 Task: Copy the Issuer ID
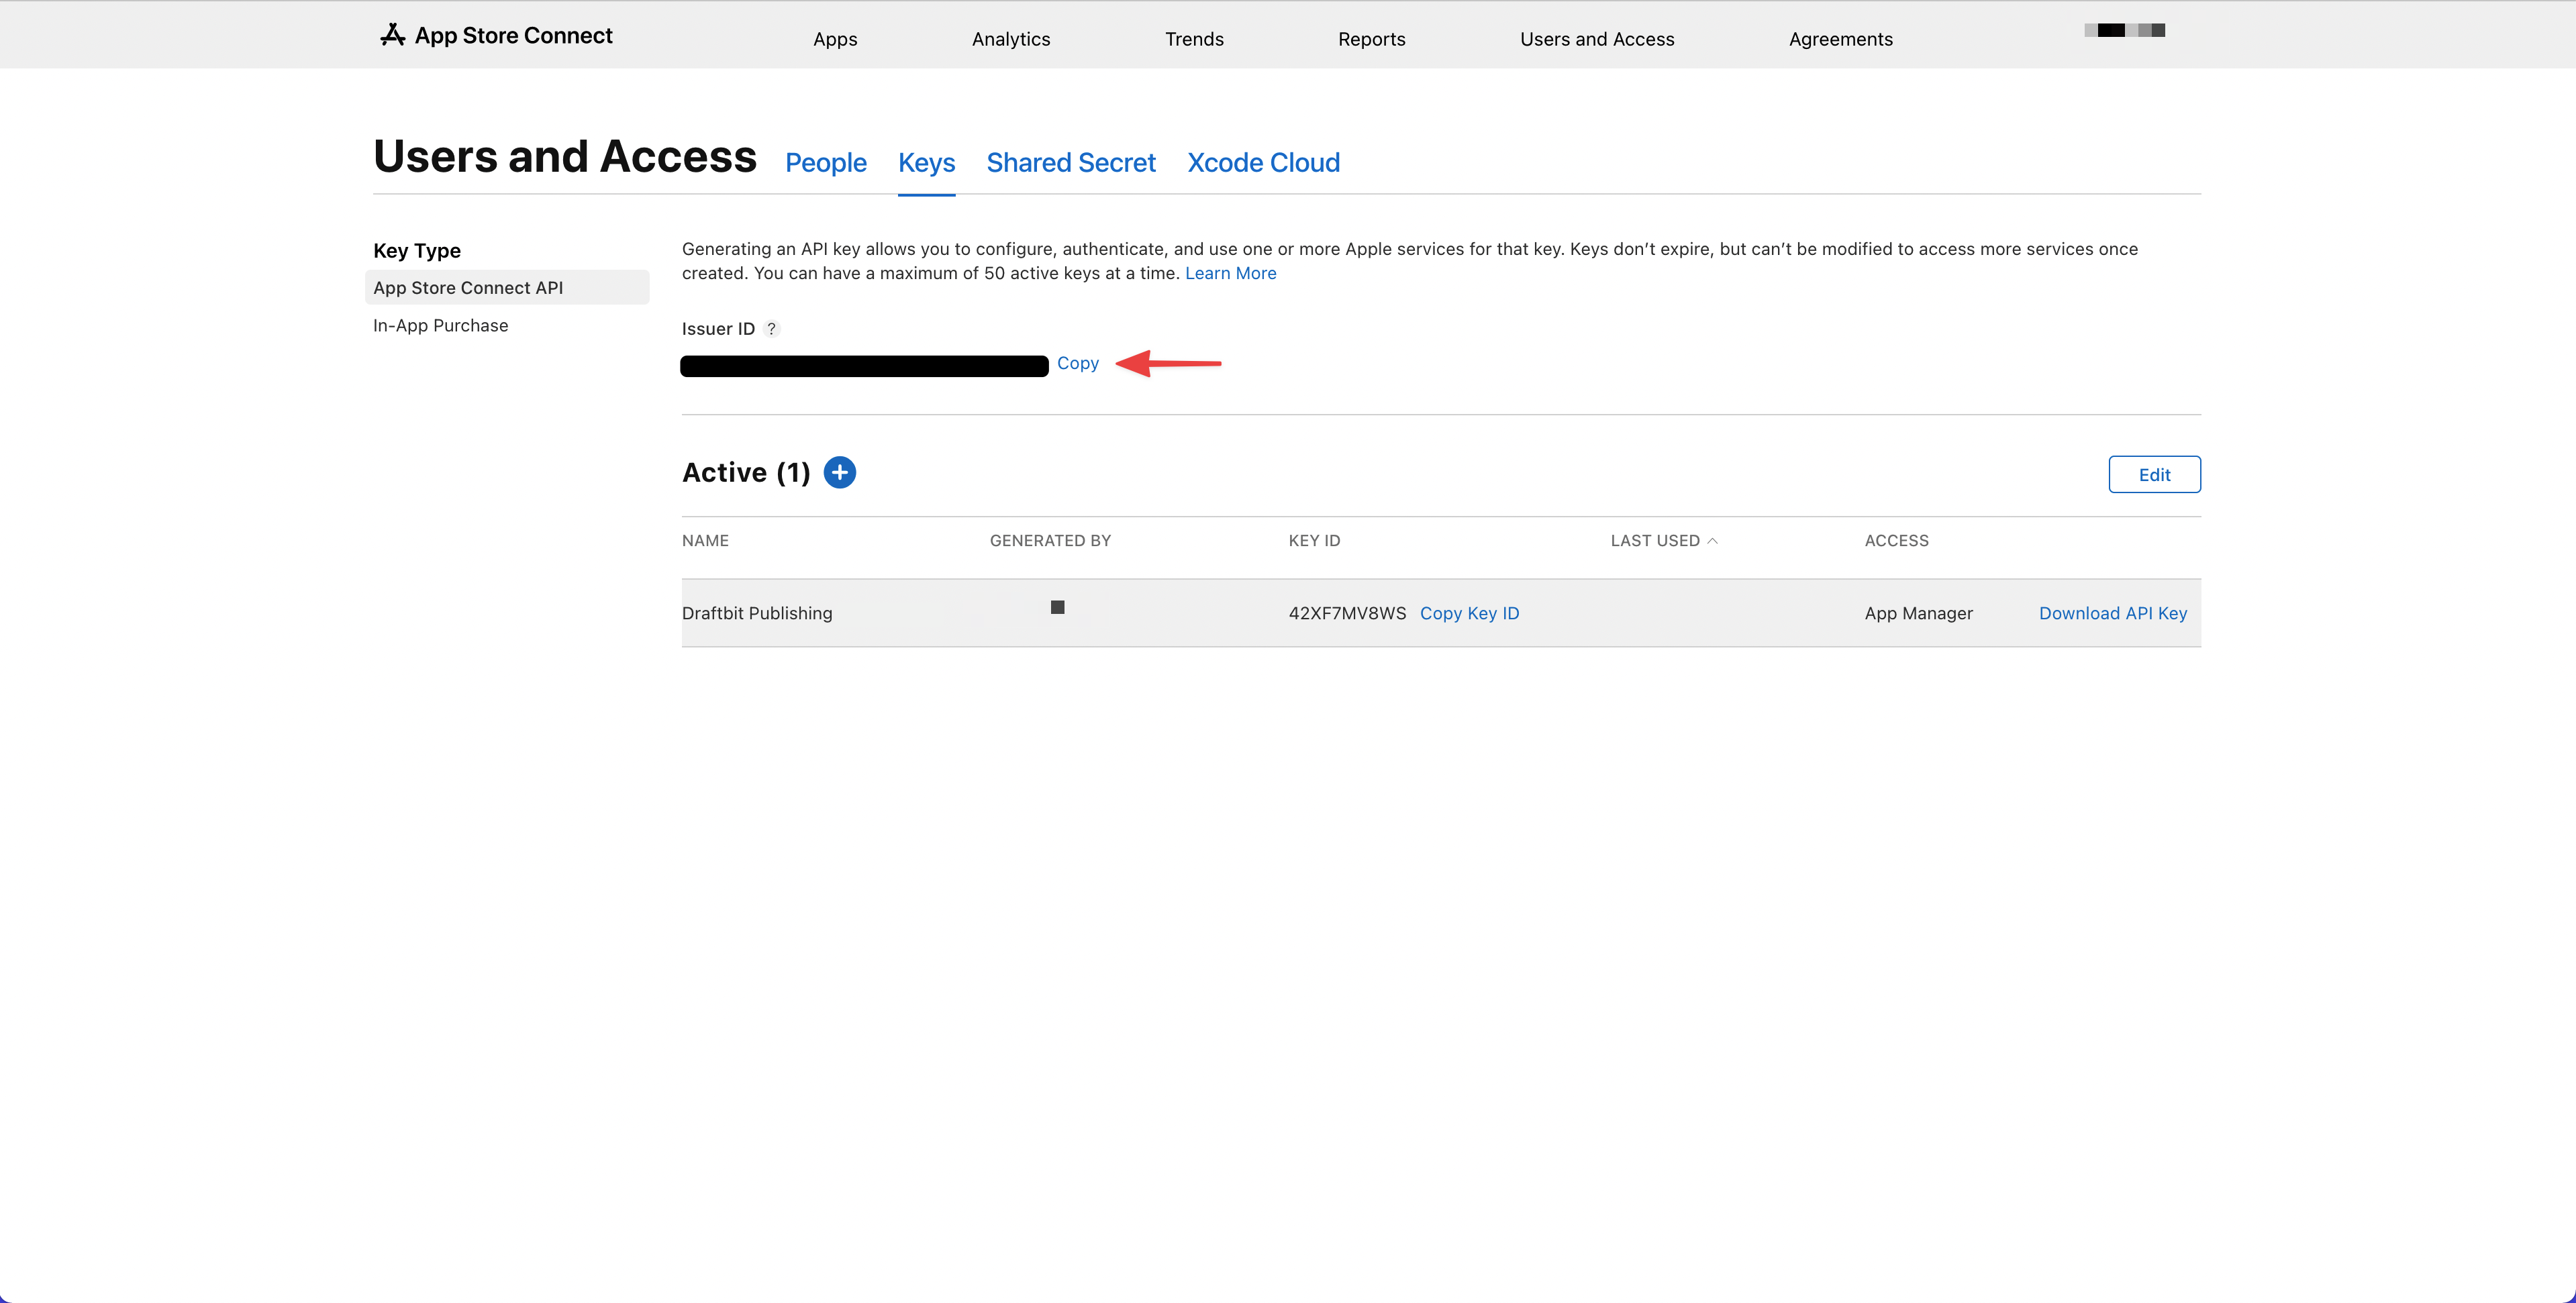(1077, 363)
